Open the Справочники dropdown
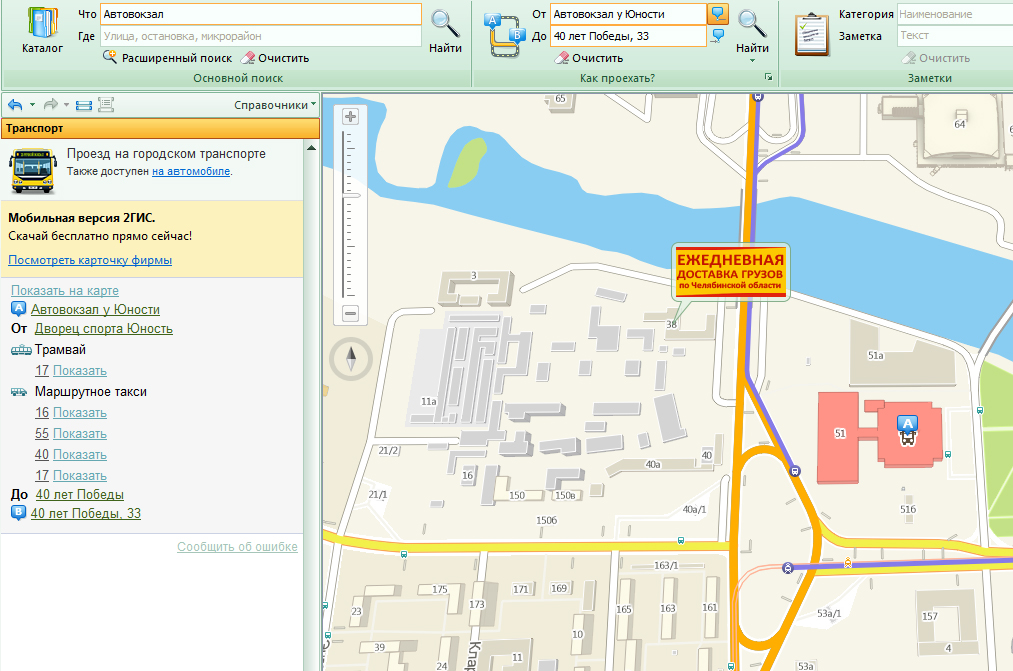This screenshot has width=1013, height=671. pos(275,104)
